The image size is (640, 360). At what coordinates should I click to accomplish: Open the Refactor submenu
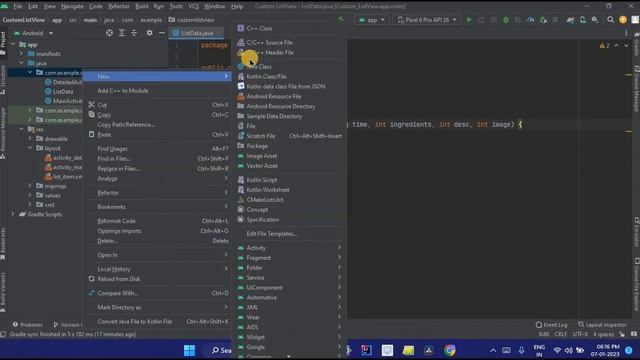point(158,193)
